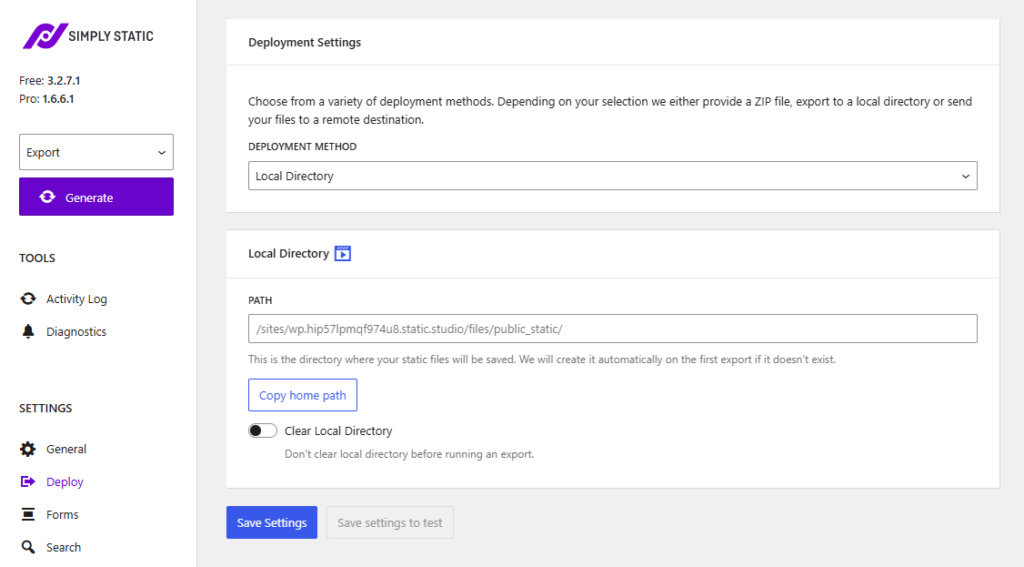Go to Search settings
The width and height of the screenshot is (1024, 567).
pos(63,547)
